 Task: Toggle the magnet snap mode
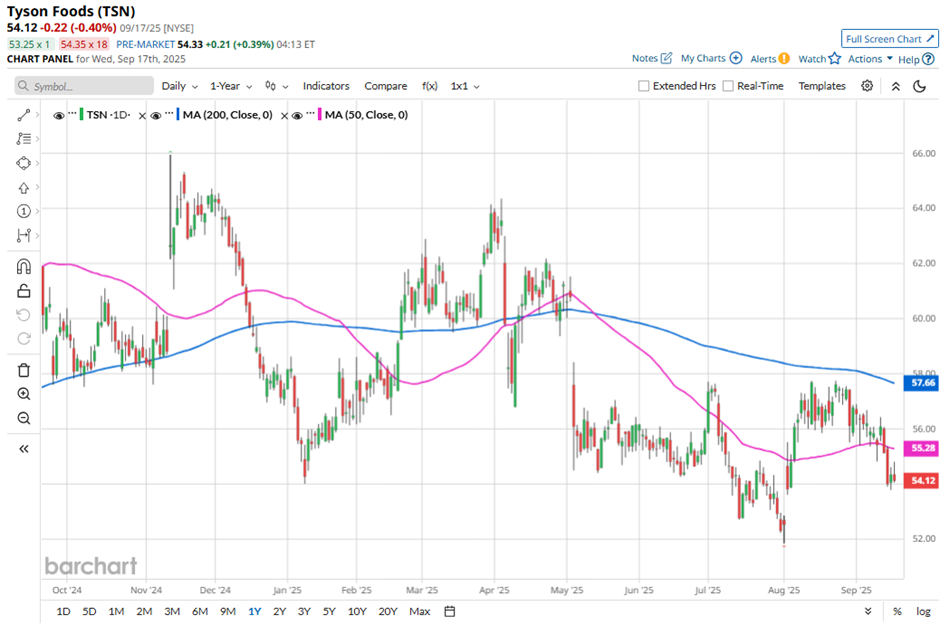click(23, 267)
